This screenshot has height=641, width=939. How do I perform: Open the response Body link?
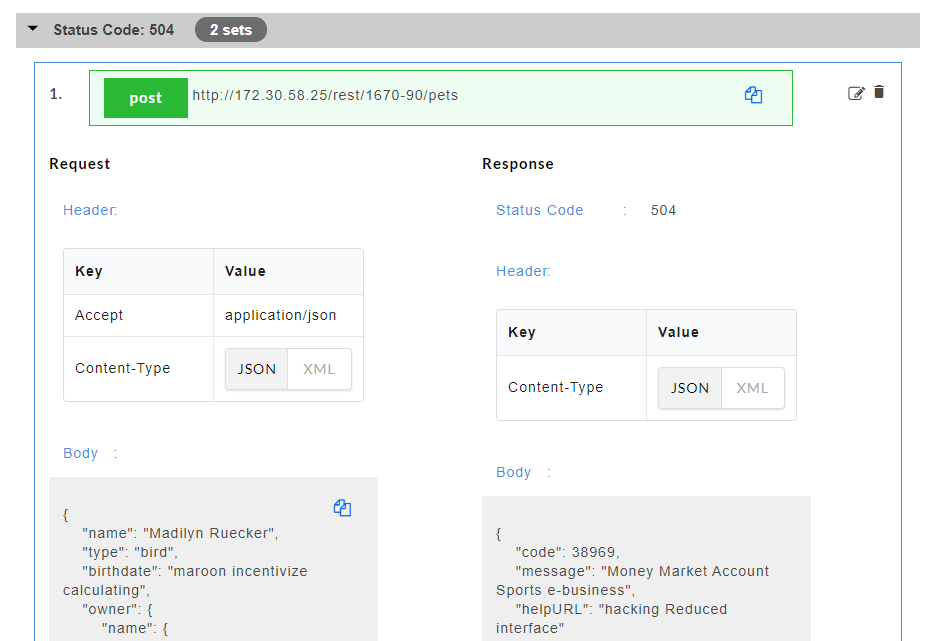point(513,472)
